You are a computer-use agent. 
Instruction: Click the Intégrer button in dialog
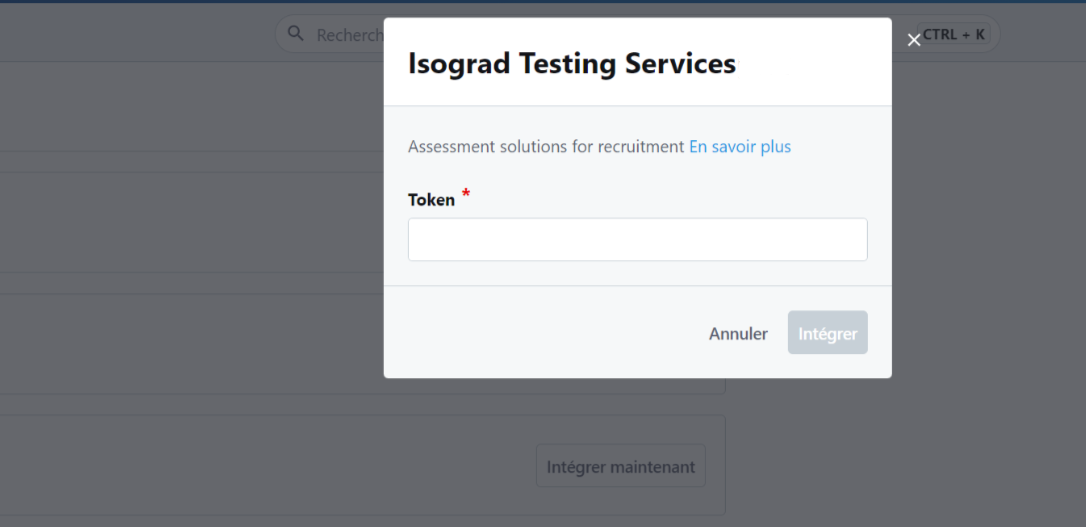point(828,333)
